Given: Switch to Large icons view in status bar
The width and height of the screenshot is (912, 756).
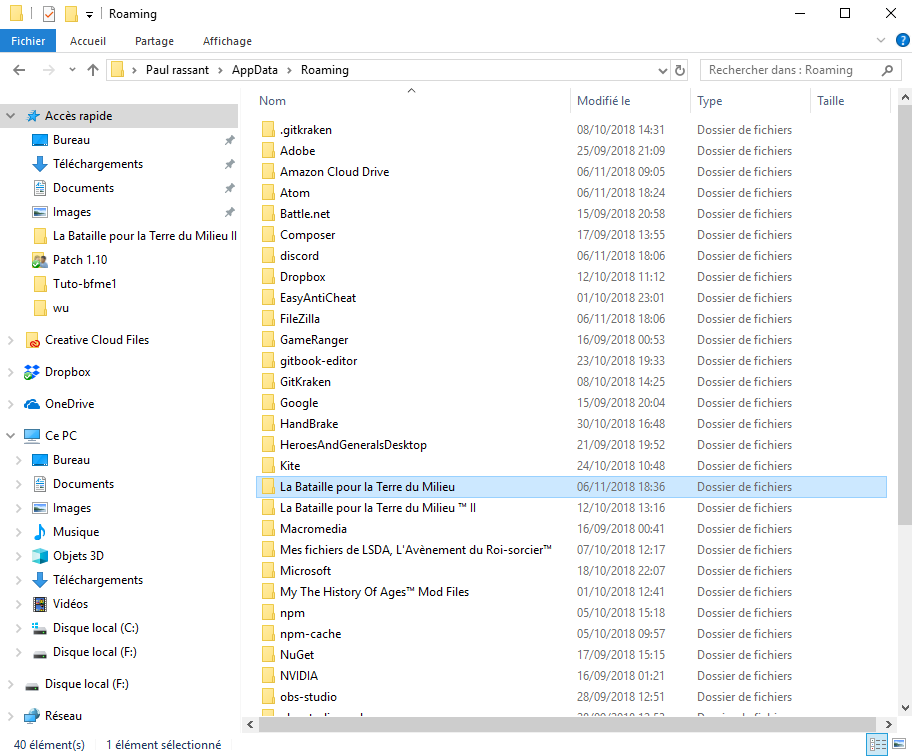Looking at the screenshot, I should click(x=899, y=744).
